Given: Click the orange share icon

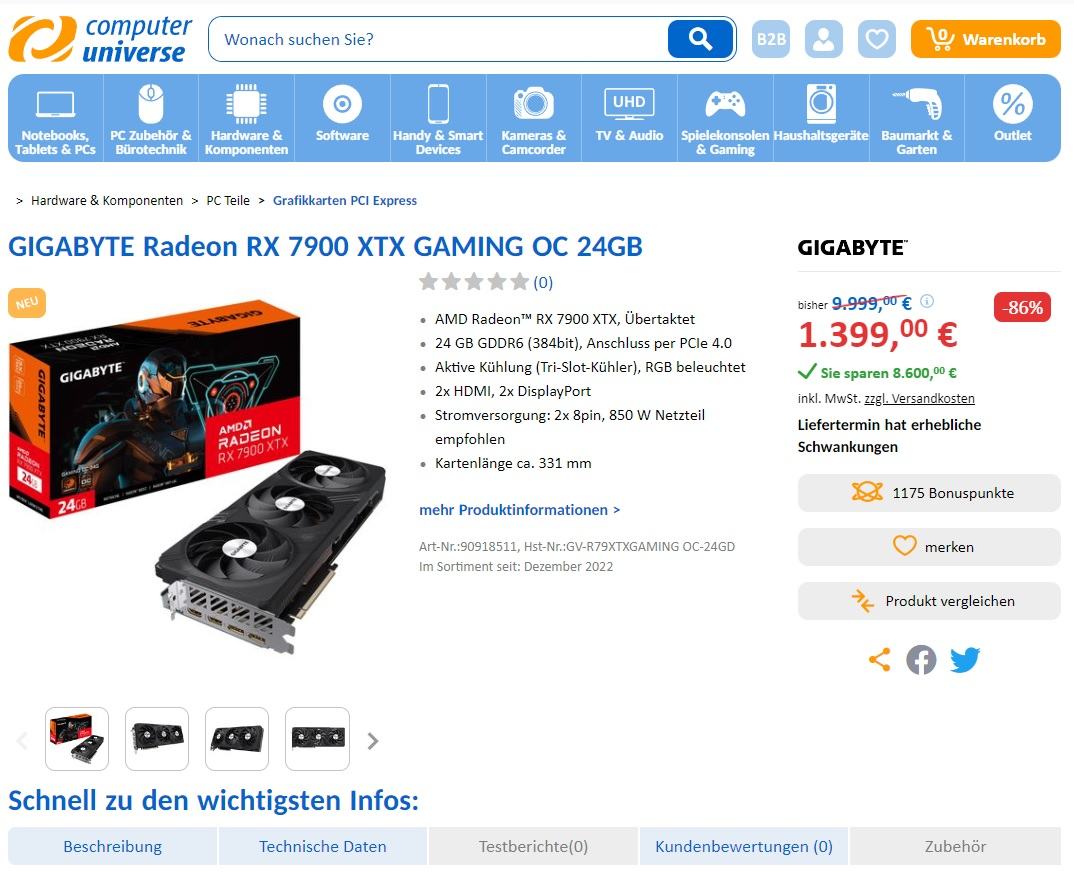Looking at the screenshot, I should click(x=879, y=660).
